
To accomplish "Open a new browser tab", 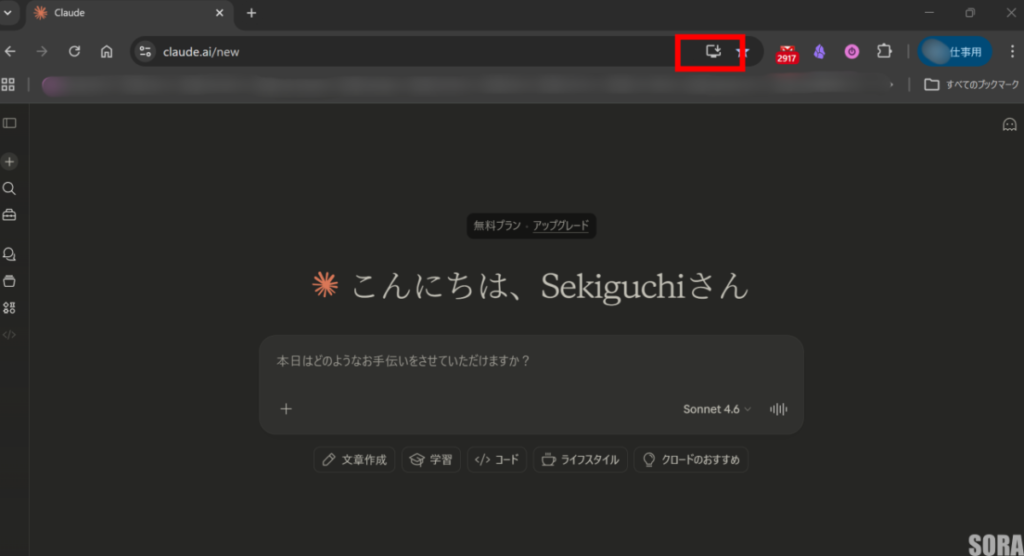I will click(x=251, y=13).
